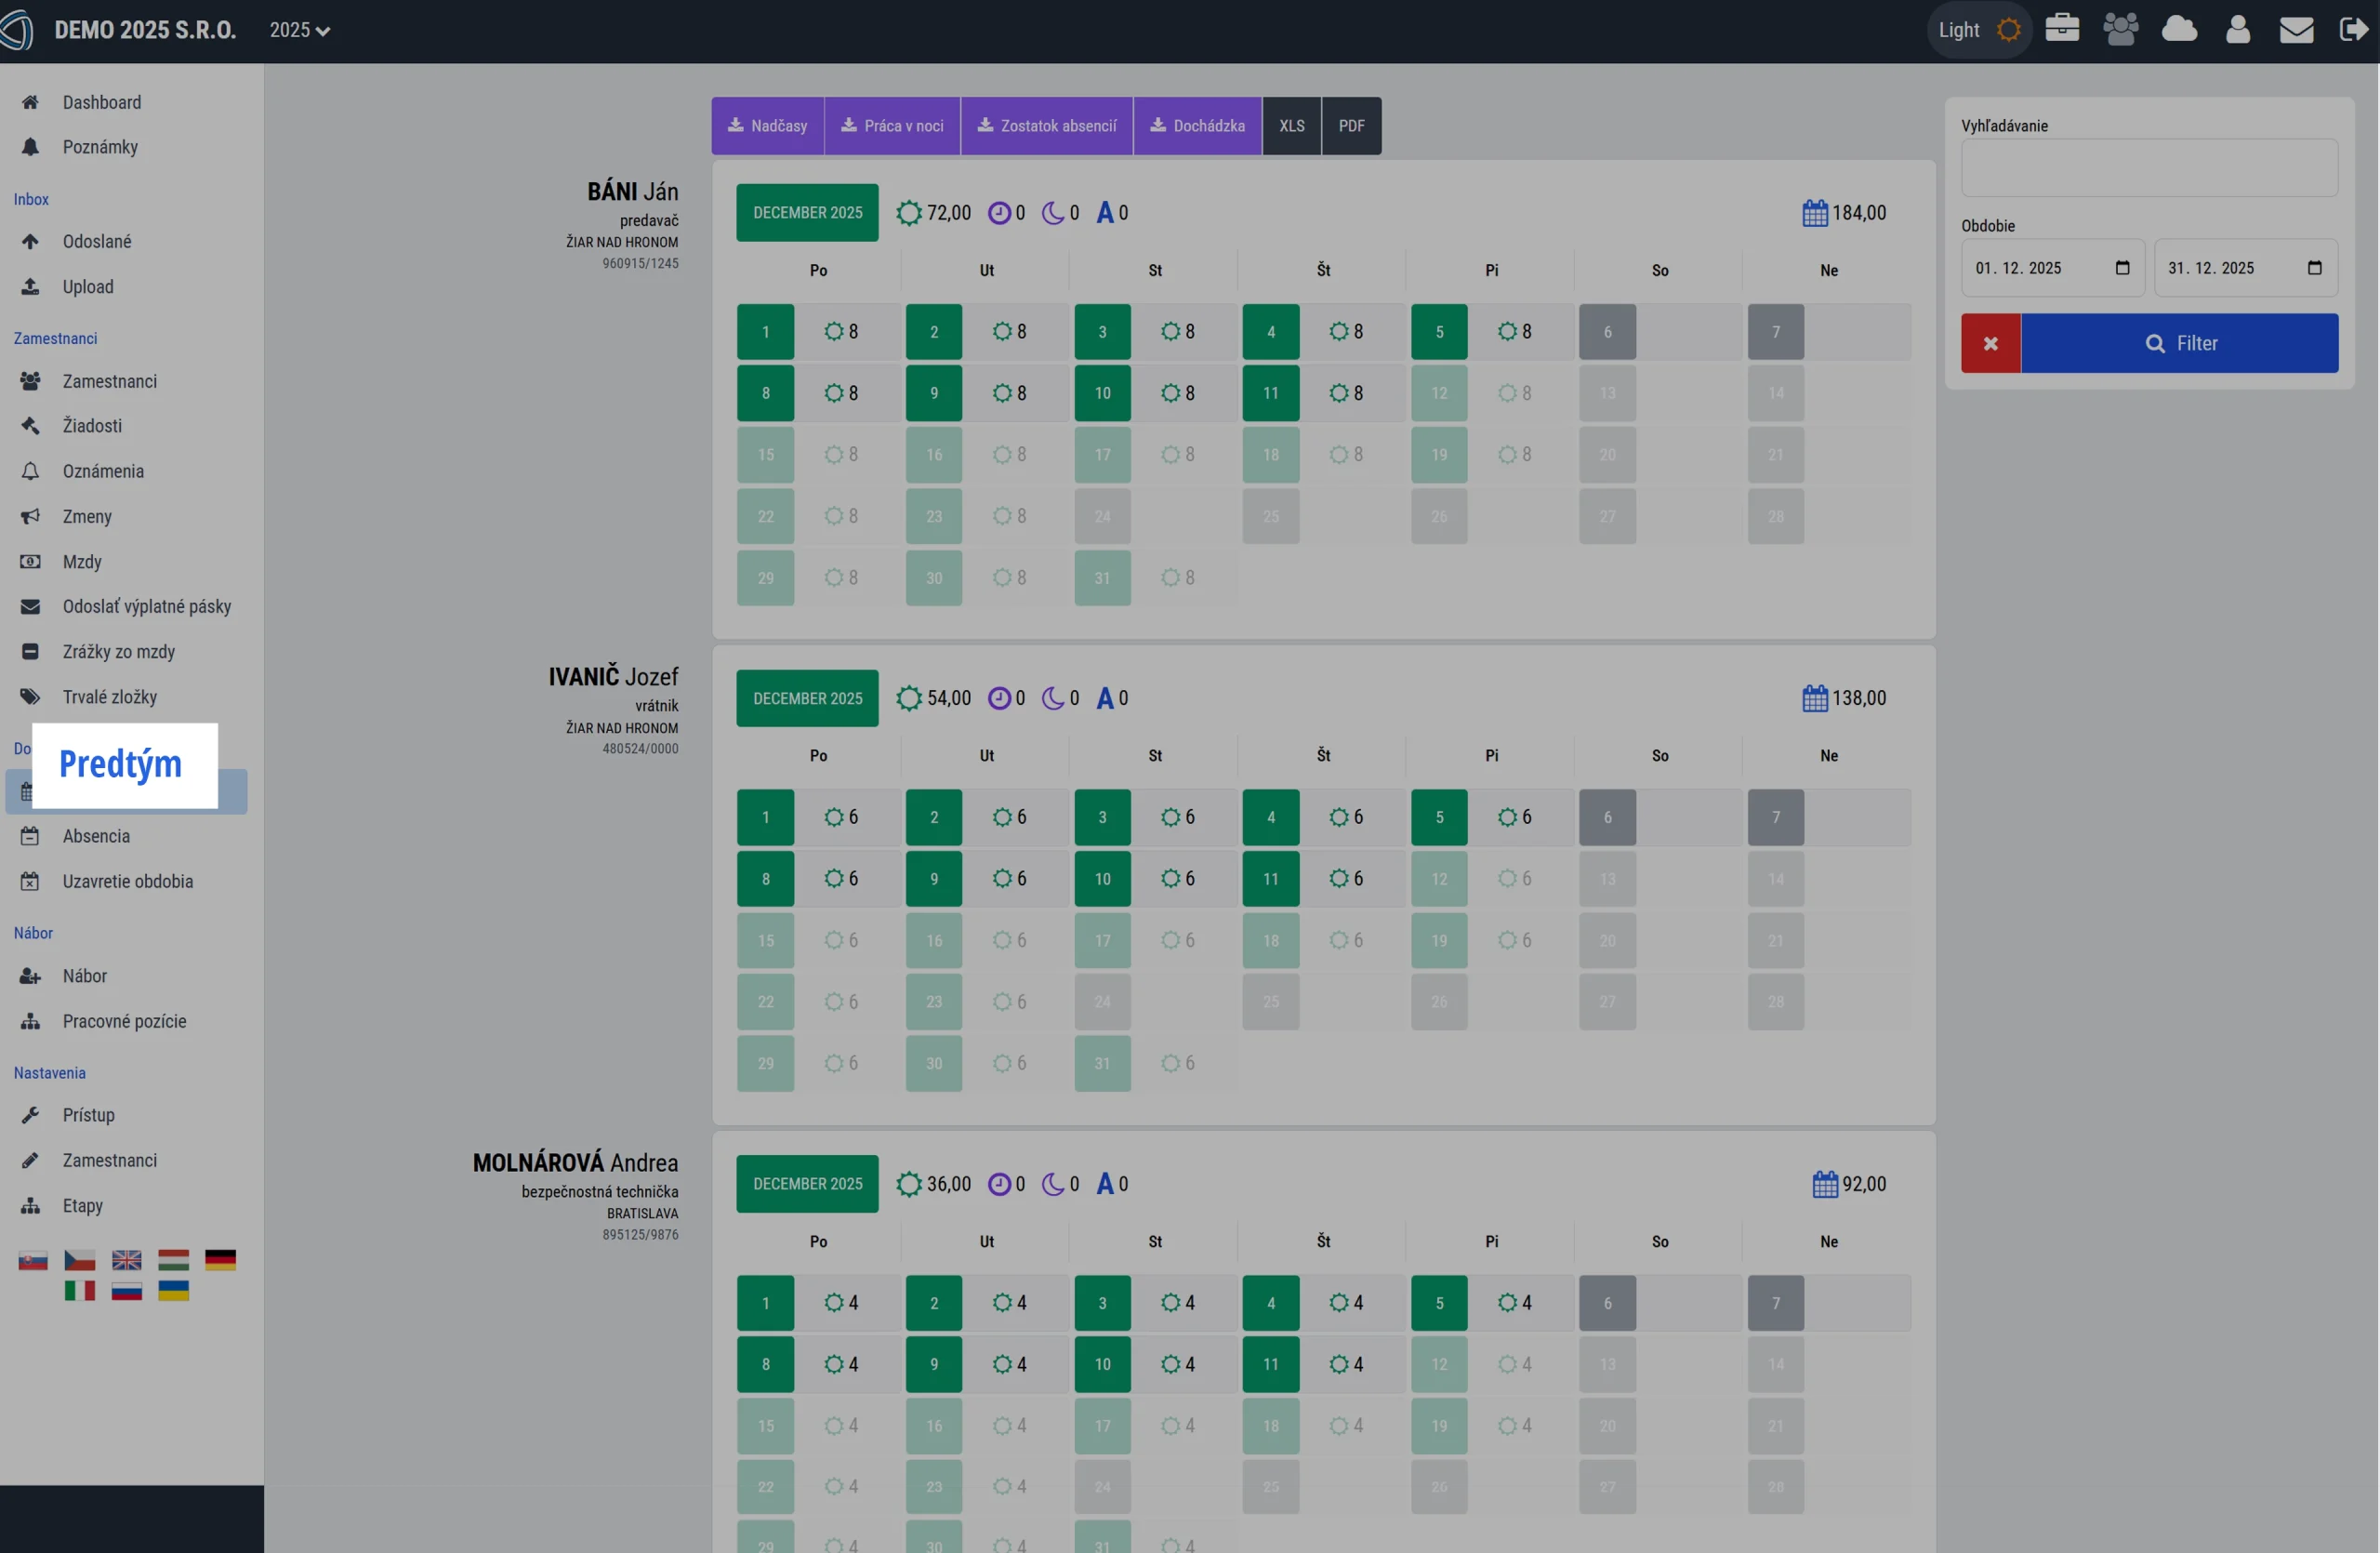This screenshot has height=1553, width=2380.
Task: Open the users group icon in header
Action: pos(2120,29)
